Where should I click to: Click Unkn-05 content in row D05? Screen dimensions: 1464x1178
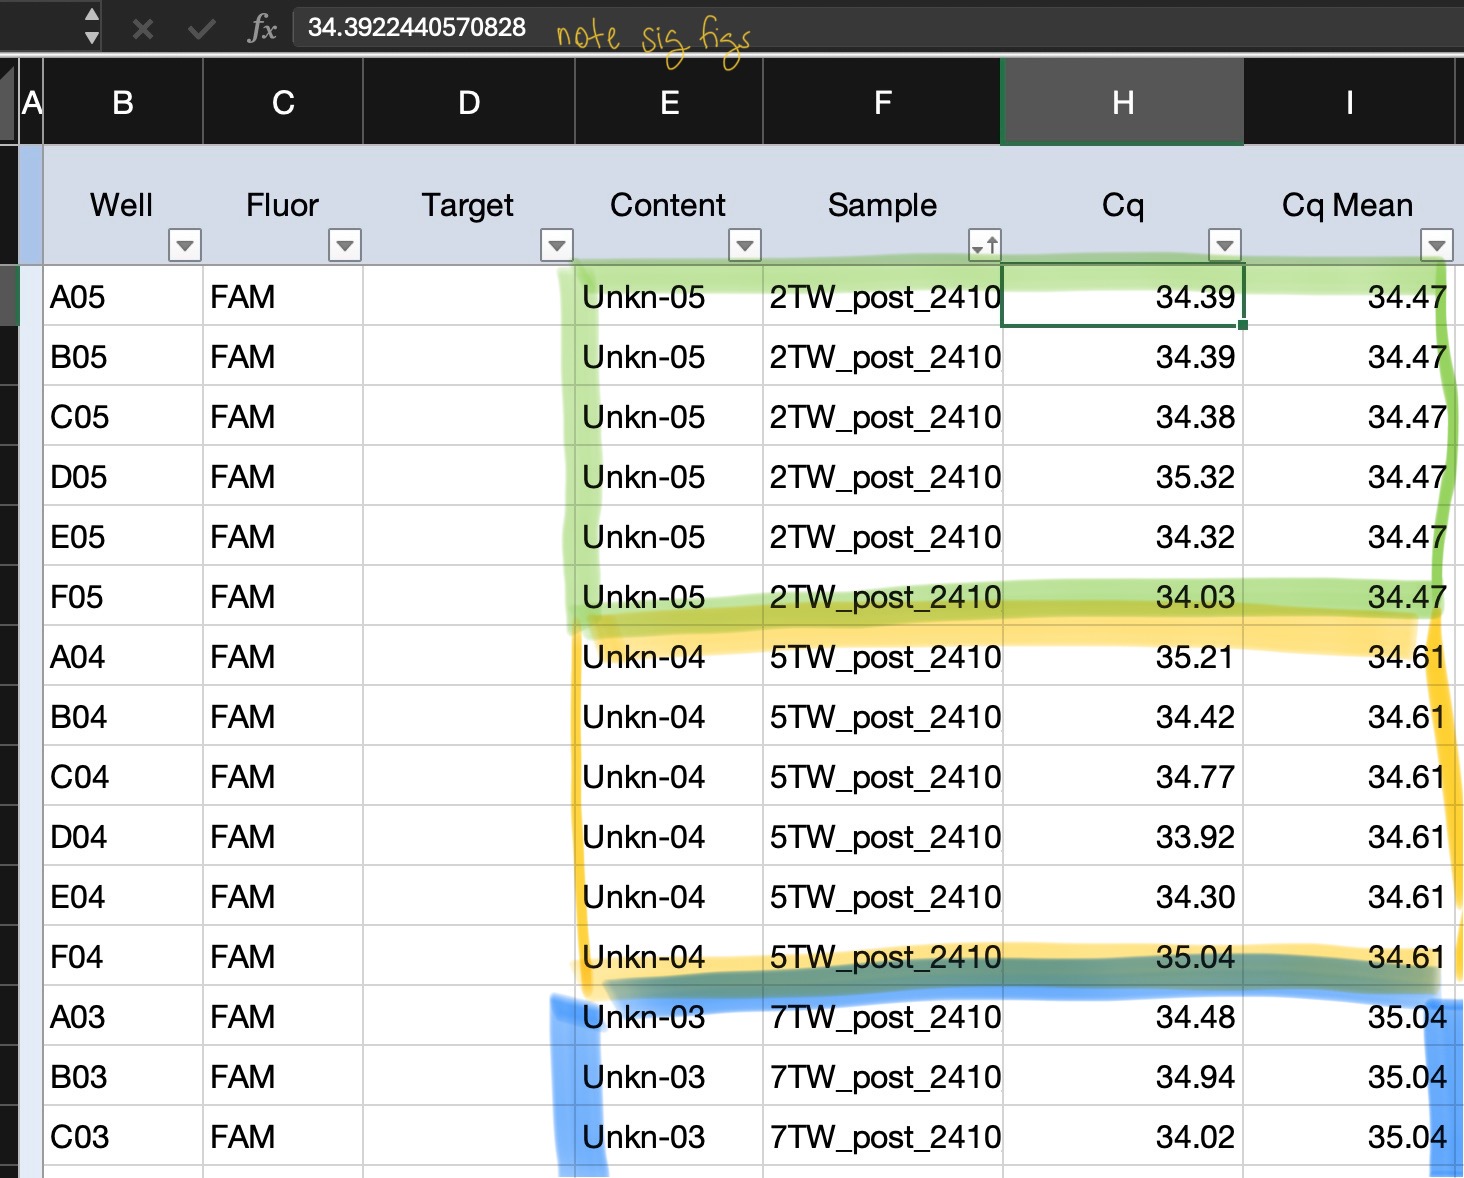point(669,476)
